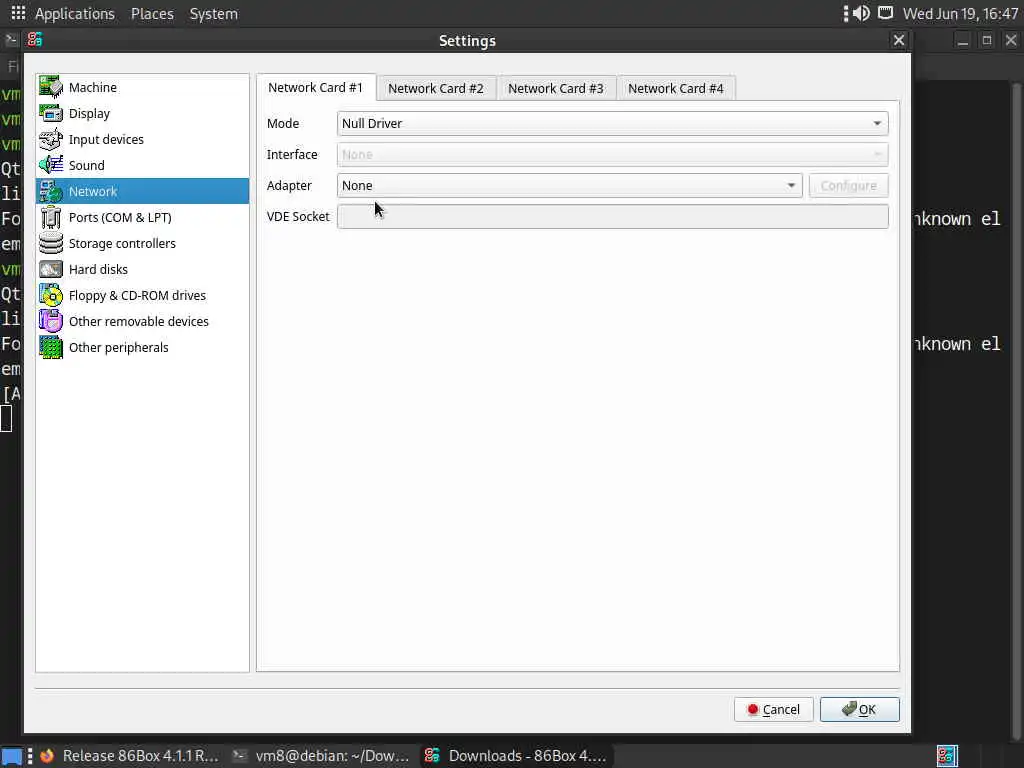Expand the Adapter dropdown showing None

click(x=569, y=185)
